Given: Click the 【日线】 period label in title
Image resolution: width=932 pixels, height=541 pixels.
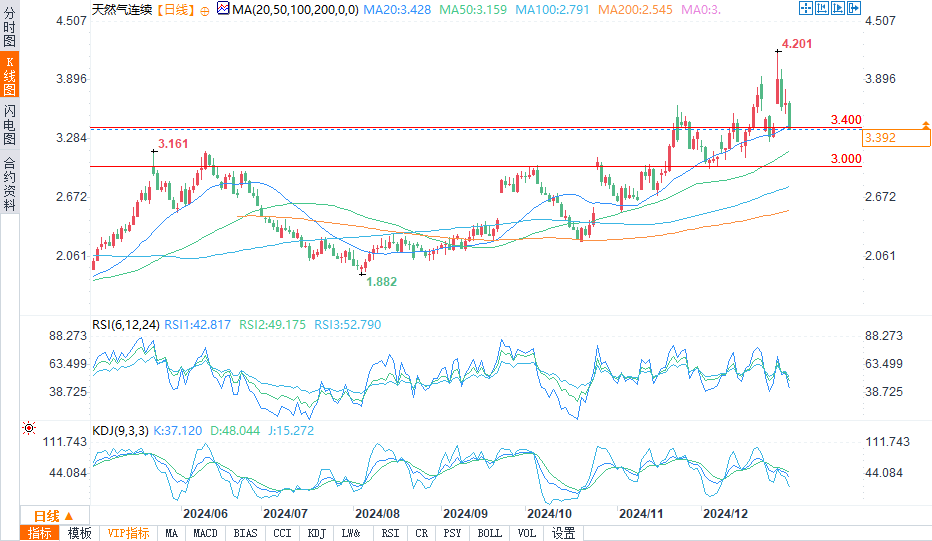Looking at the screenshot, I should [177, 10].
